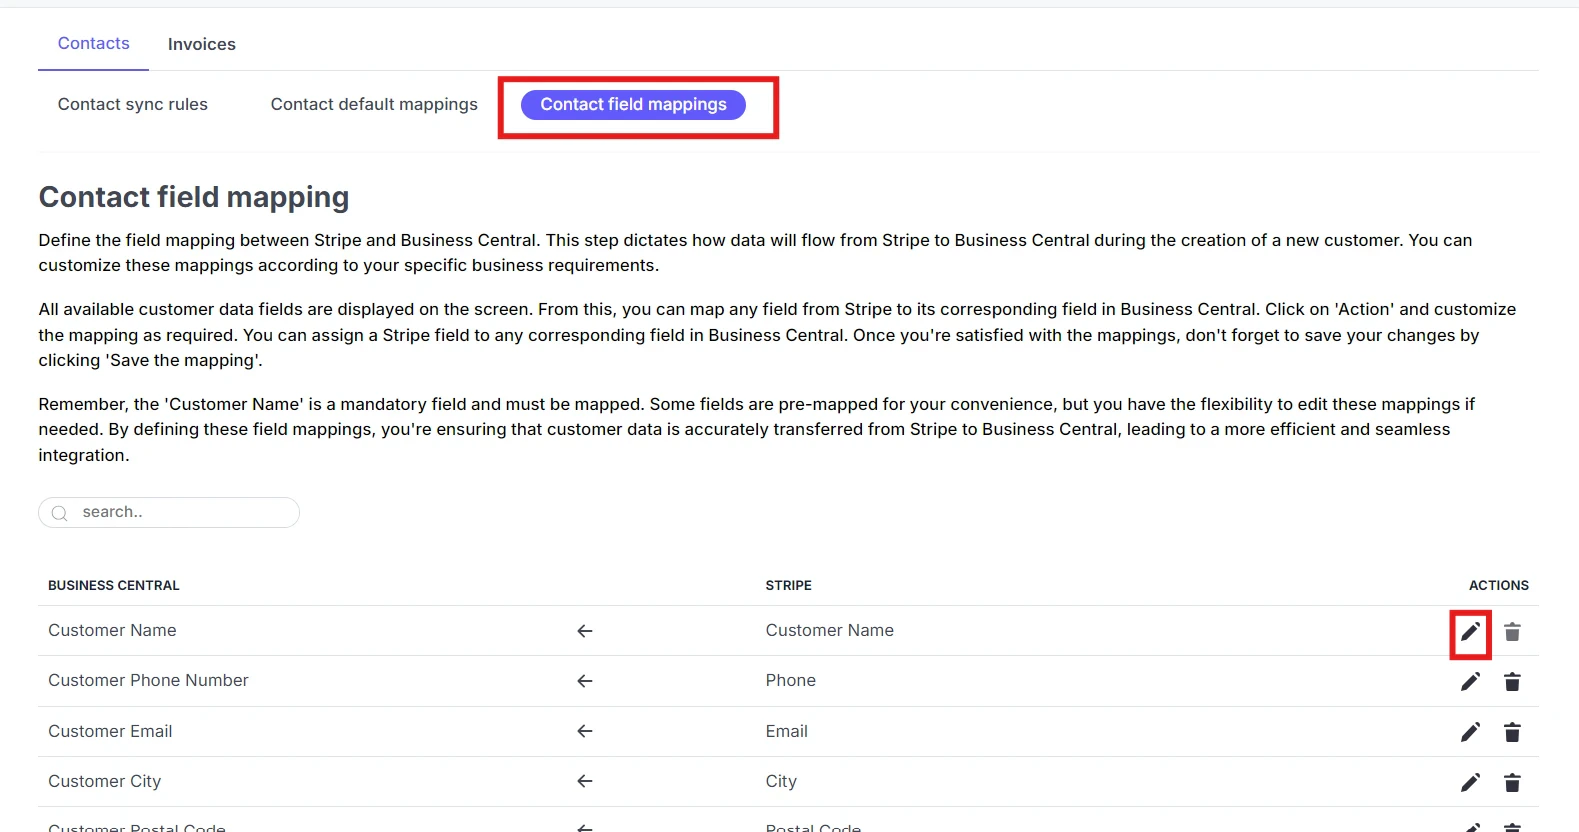Click the Stripe field Email
The image size is (1579, 832).
pos(787,731)
